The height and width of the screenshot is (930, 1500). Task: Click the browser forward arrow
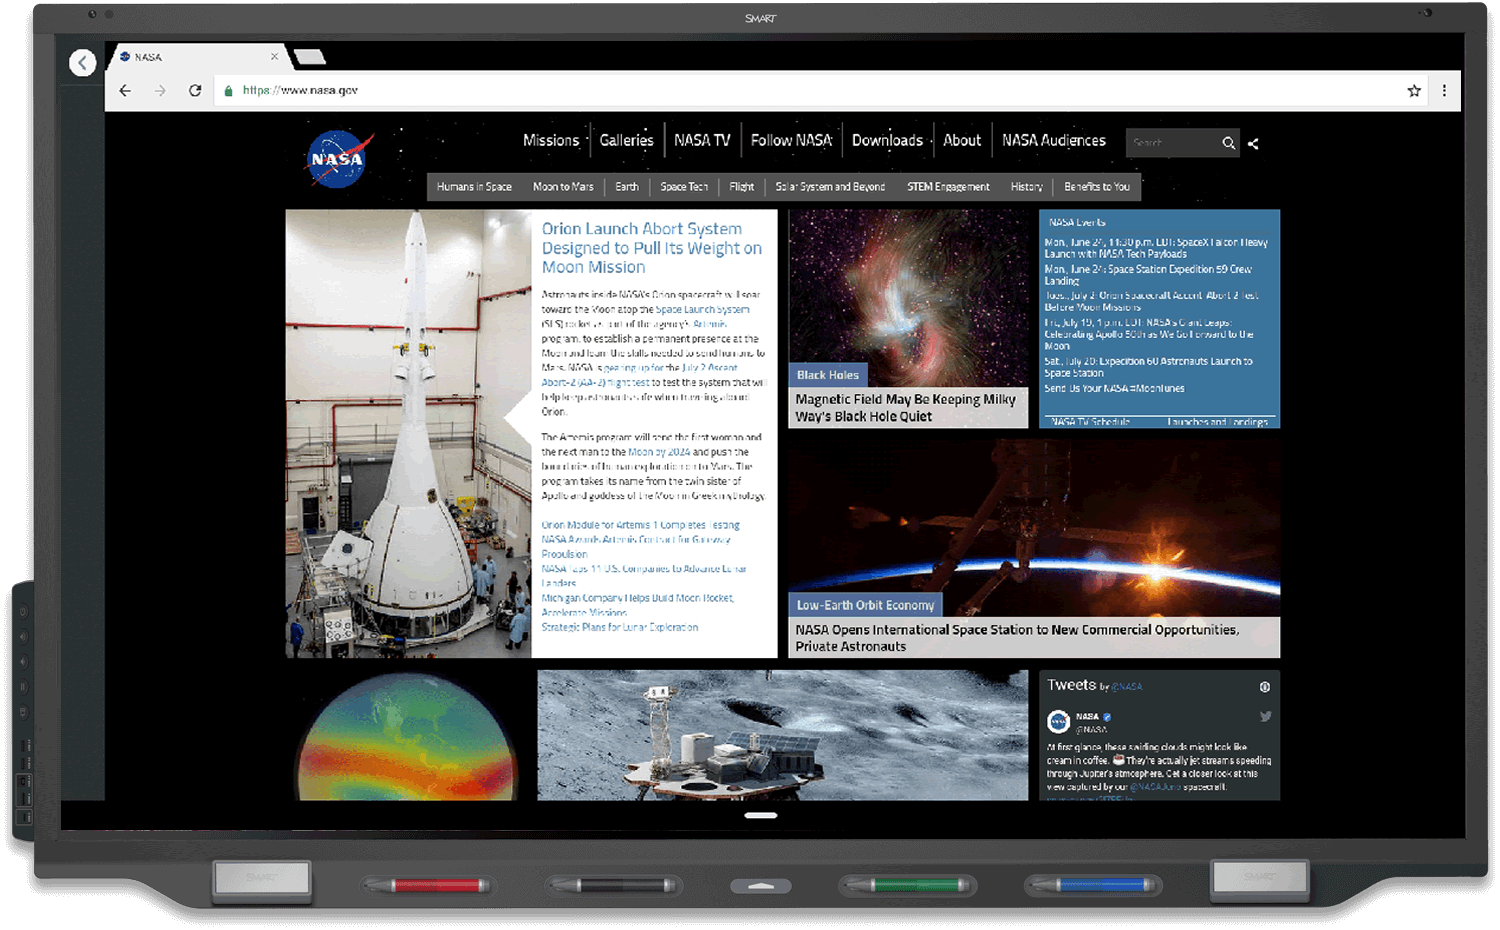(160, 90)
